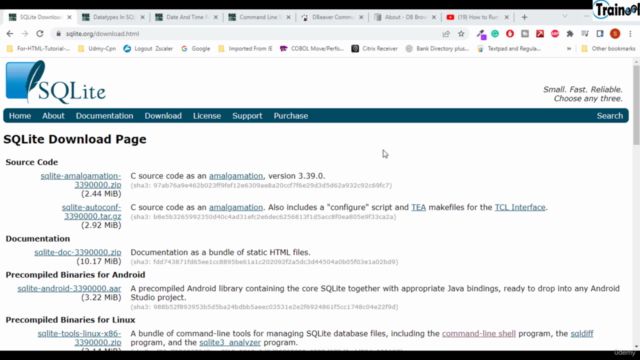Open the gray square extension icon
The width and height of the screenshot is (640, 360).
click(525, 34)
